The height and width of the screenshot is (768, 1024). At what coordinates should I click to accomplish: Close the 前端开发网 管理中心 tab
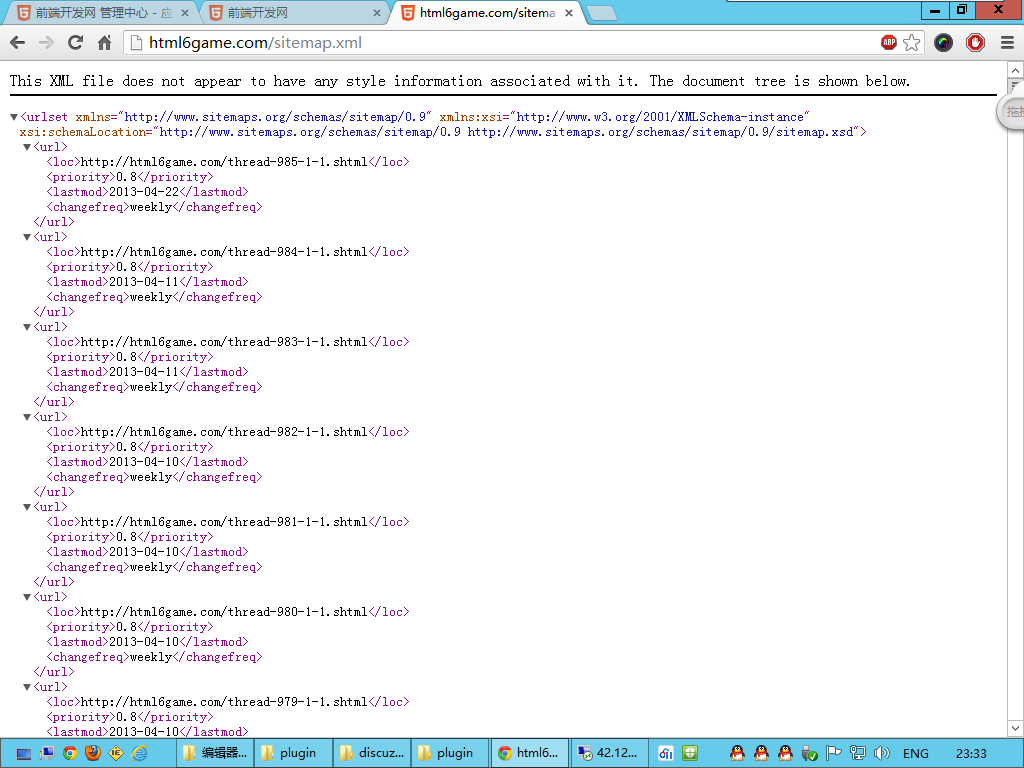click(x=184, y=13)
